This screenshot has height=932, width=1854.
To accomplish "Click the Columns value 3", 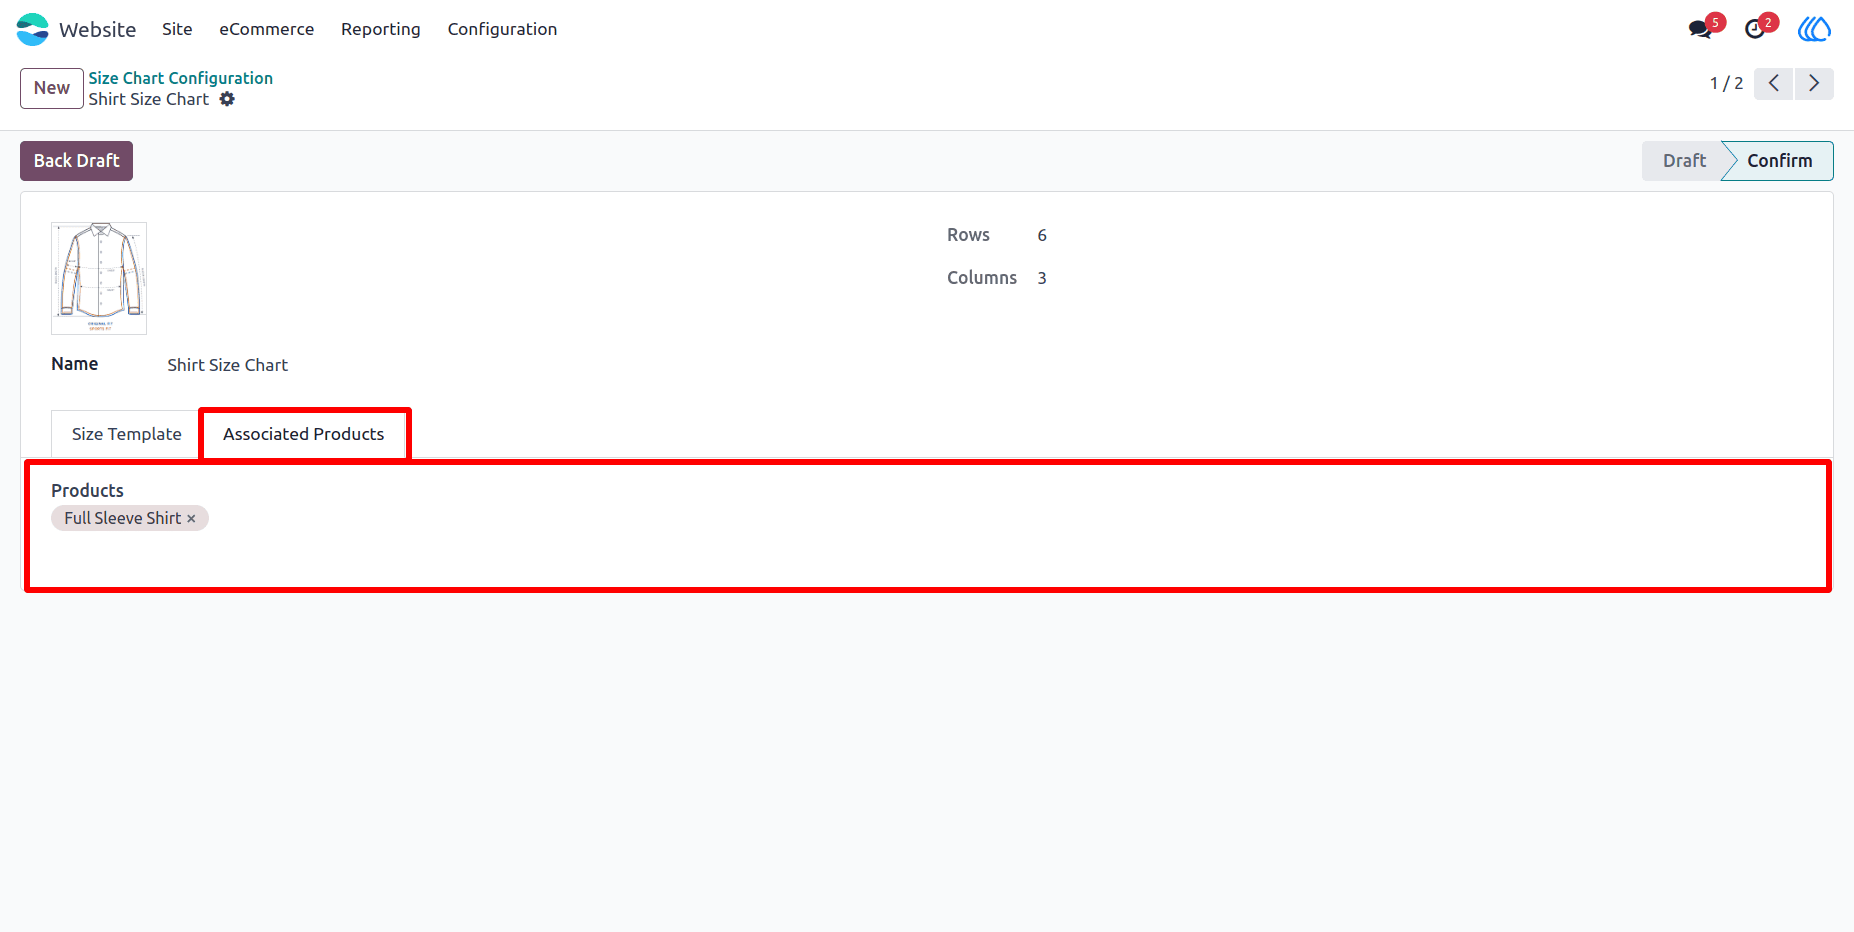I will pyautogui.click(x=1042, y=278).
